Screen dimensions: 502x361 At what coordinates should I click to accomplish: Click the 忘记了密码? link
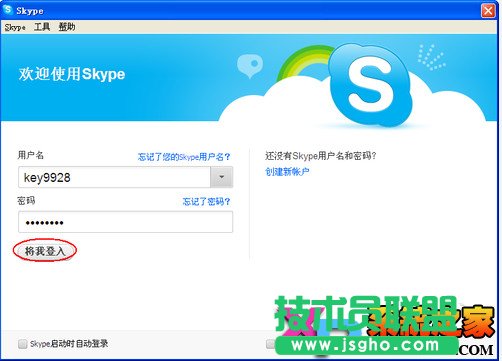tap(206, 202)
